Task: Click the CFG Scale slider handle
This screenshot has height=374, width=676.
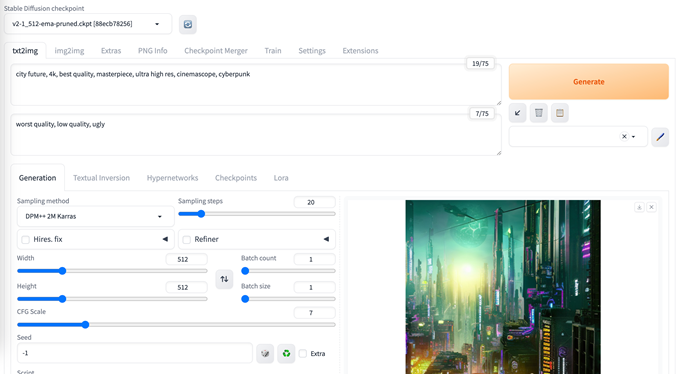Action: coord(85,324)
